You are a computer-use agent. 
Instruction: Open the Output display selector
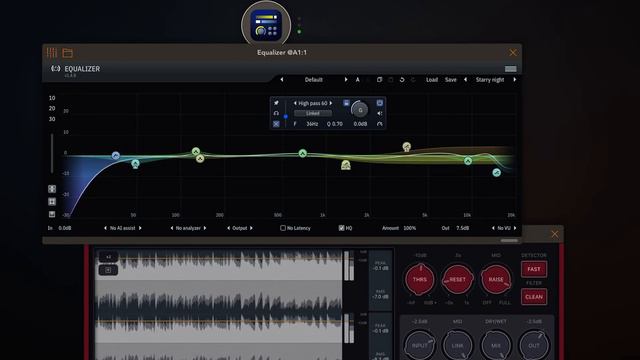click(240, 228)
